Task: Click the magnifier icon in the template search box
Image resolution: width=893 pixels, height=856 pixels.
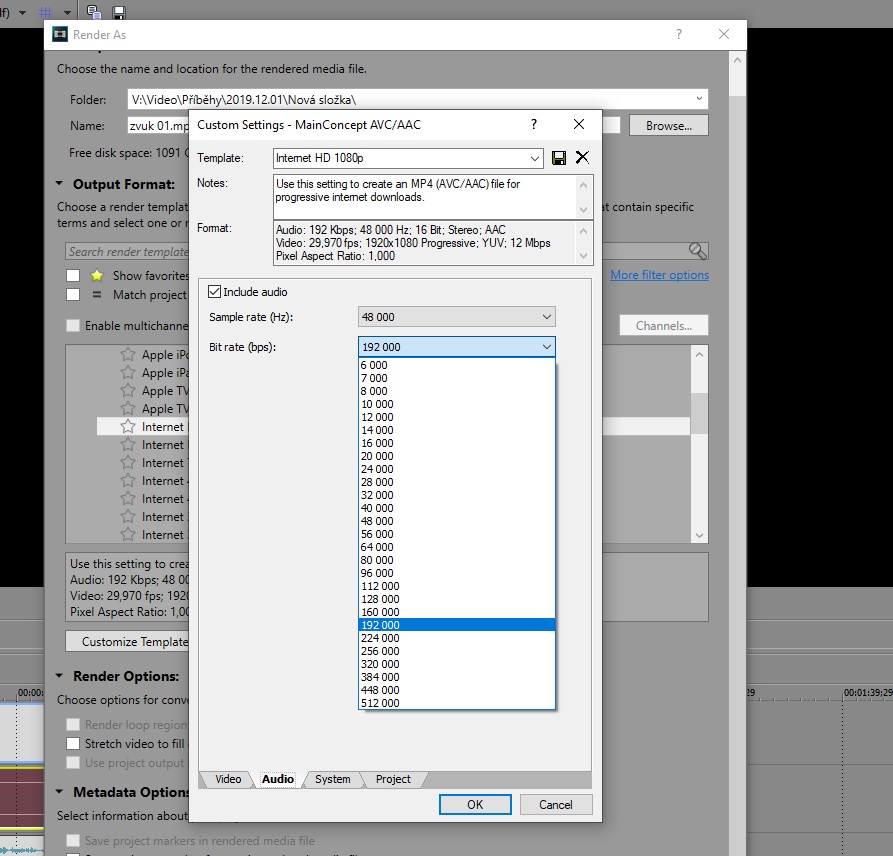Action: [697, 252]
